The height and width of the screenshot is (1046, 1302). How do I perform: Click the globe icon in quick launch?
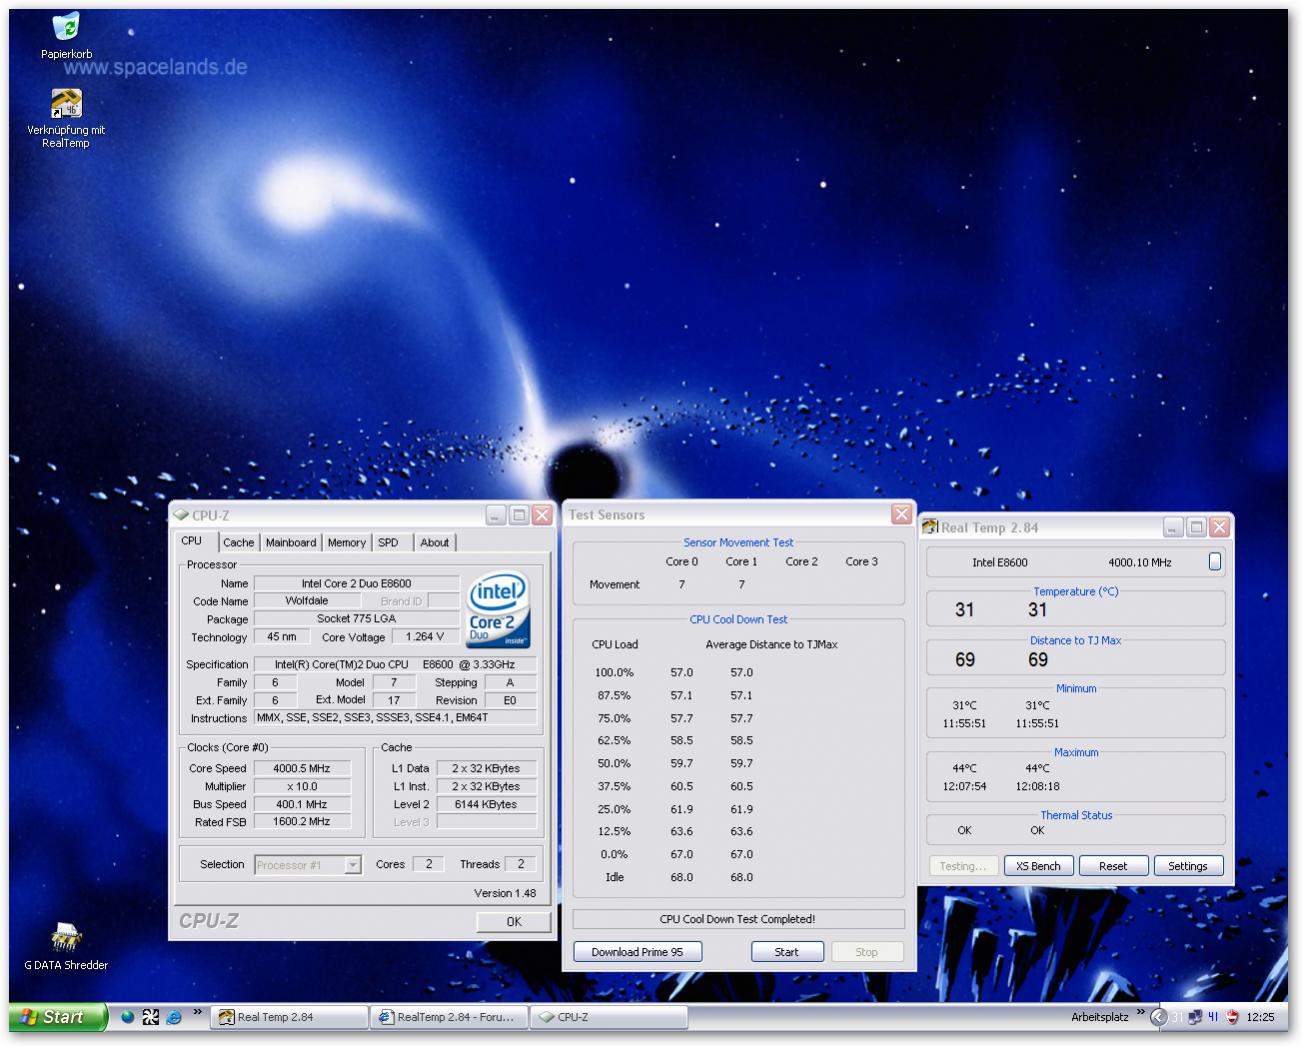pos(128,1017)
